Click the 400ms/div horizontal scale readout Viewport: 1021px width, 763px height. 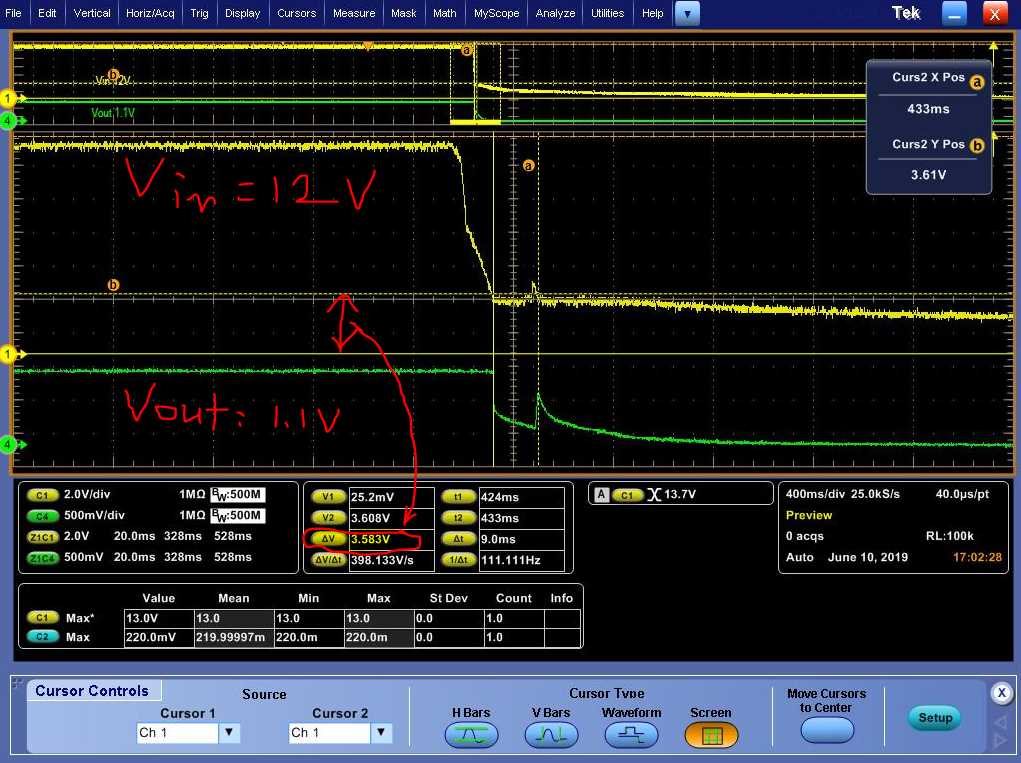click(x=814, y=494)
